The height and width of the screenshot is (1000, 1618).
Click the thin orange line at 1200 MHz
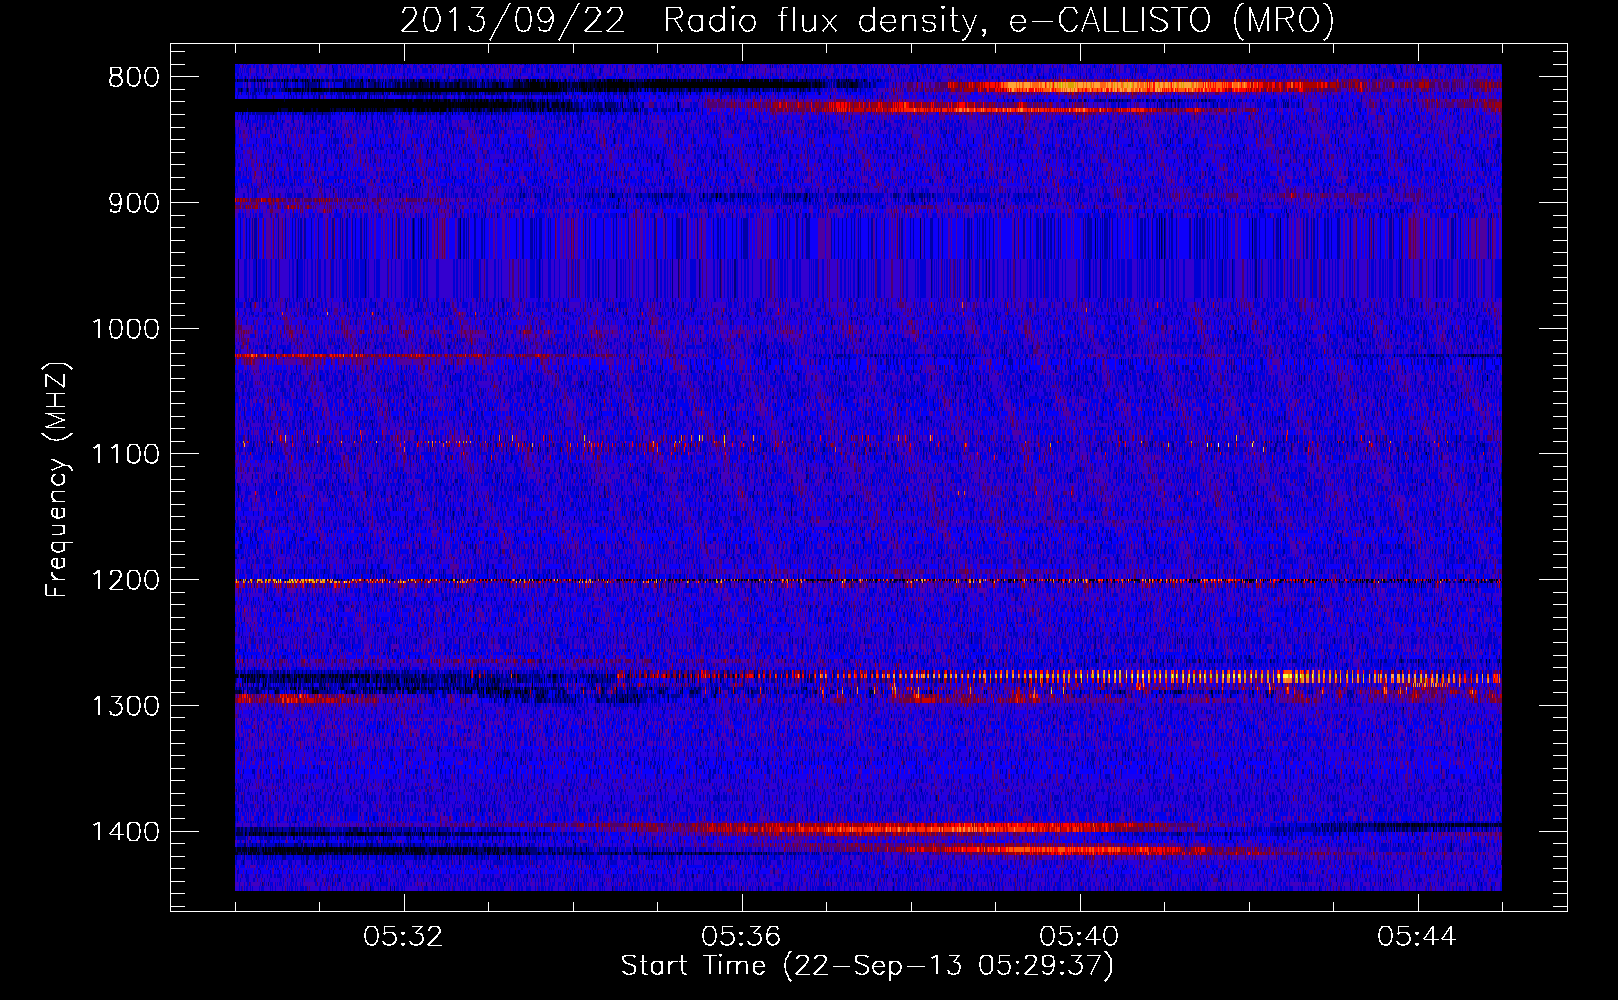(x=868, y=581)
